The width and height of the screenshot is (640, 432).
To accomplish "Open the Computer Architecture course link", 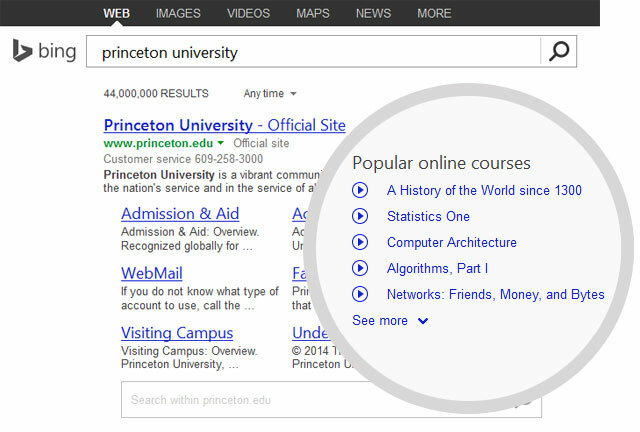I will (451, 243).
